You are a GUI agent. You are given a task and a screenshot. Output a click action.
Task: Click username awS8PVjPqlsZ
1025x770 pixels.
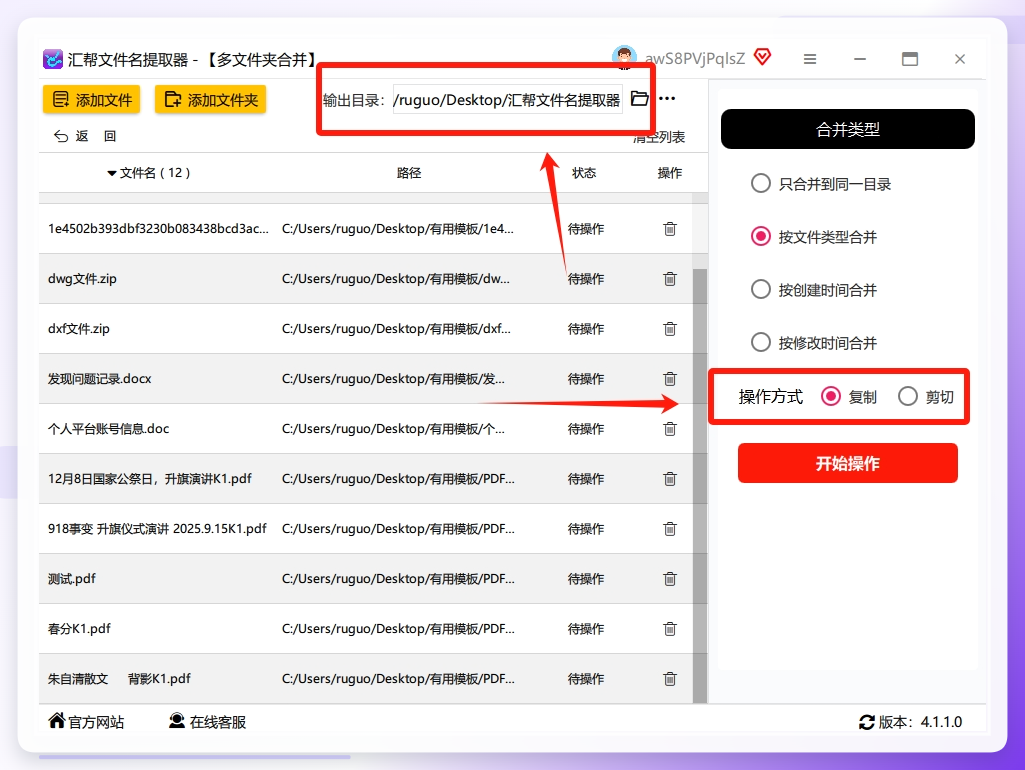click(x=695, y=59)
